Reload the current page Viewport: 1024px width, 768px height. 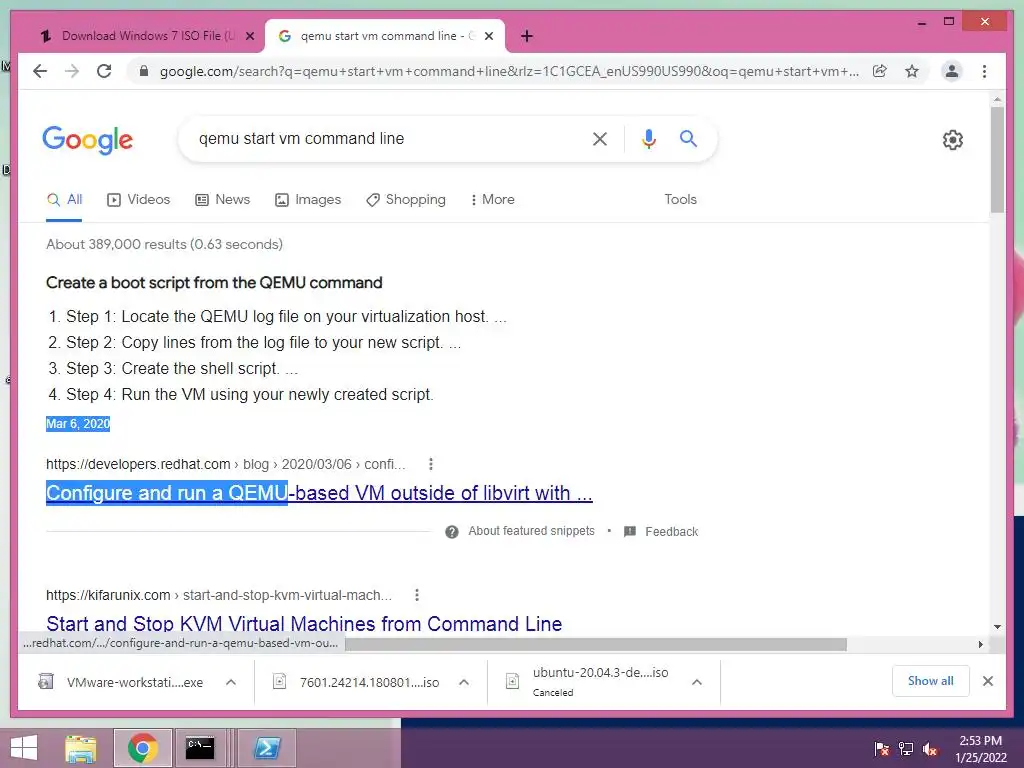[104, 71]
